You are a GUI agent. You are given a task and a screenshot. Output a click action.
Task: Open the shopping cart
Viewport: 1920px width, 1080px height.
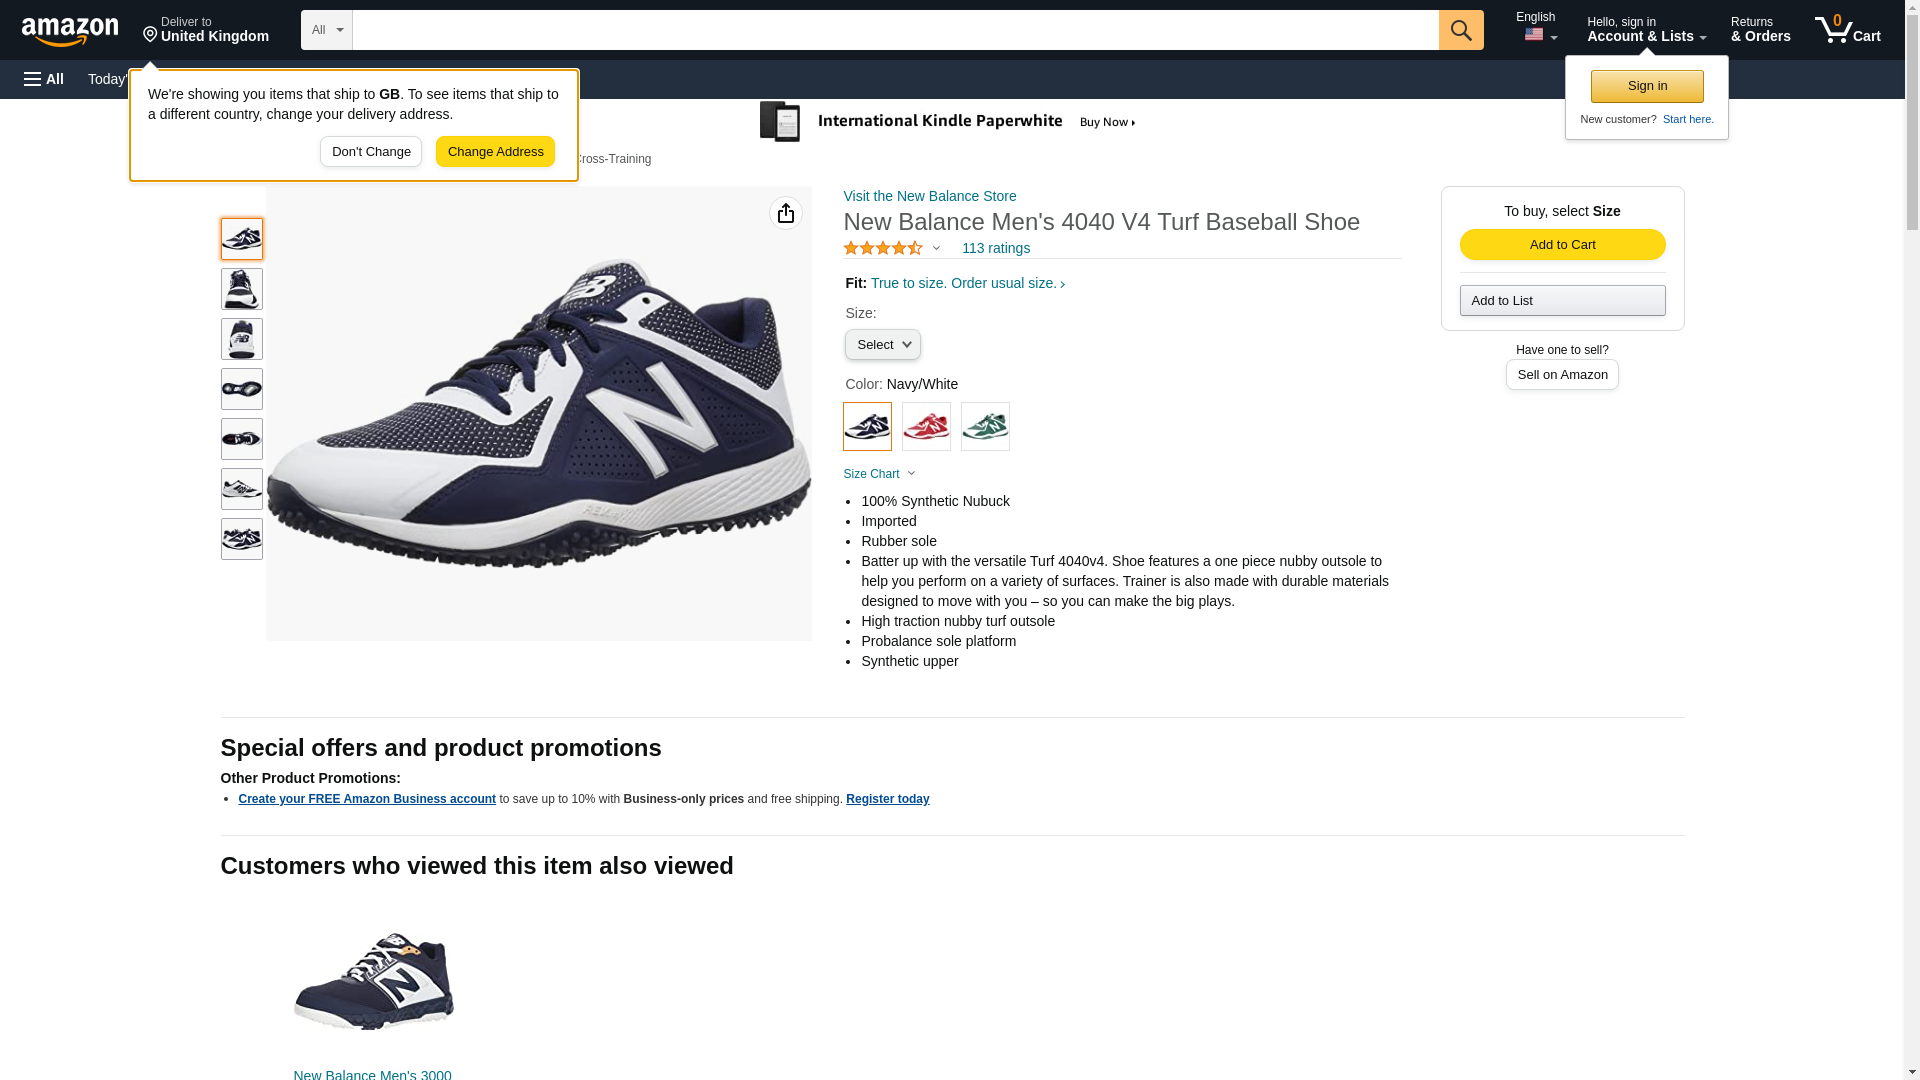[1847, 30]
